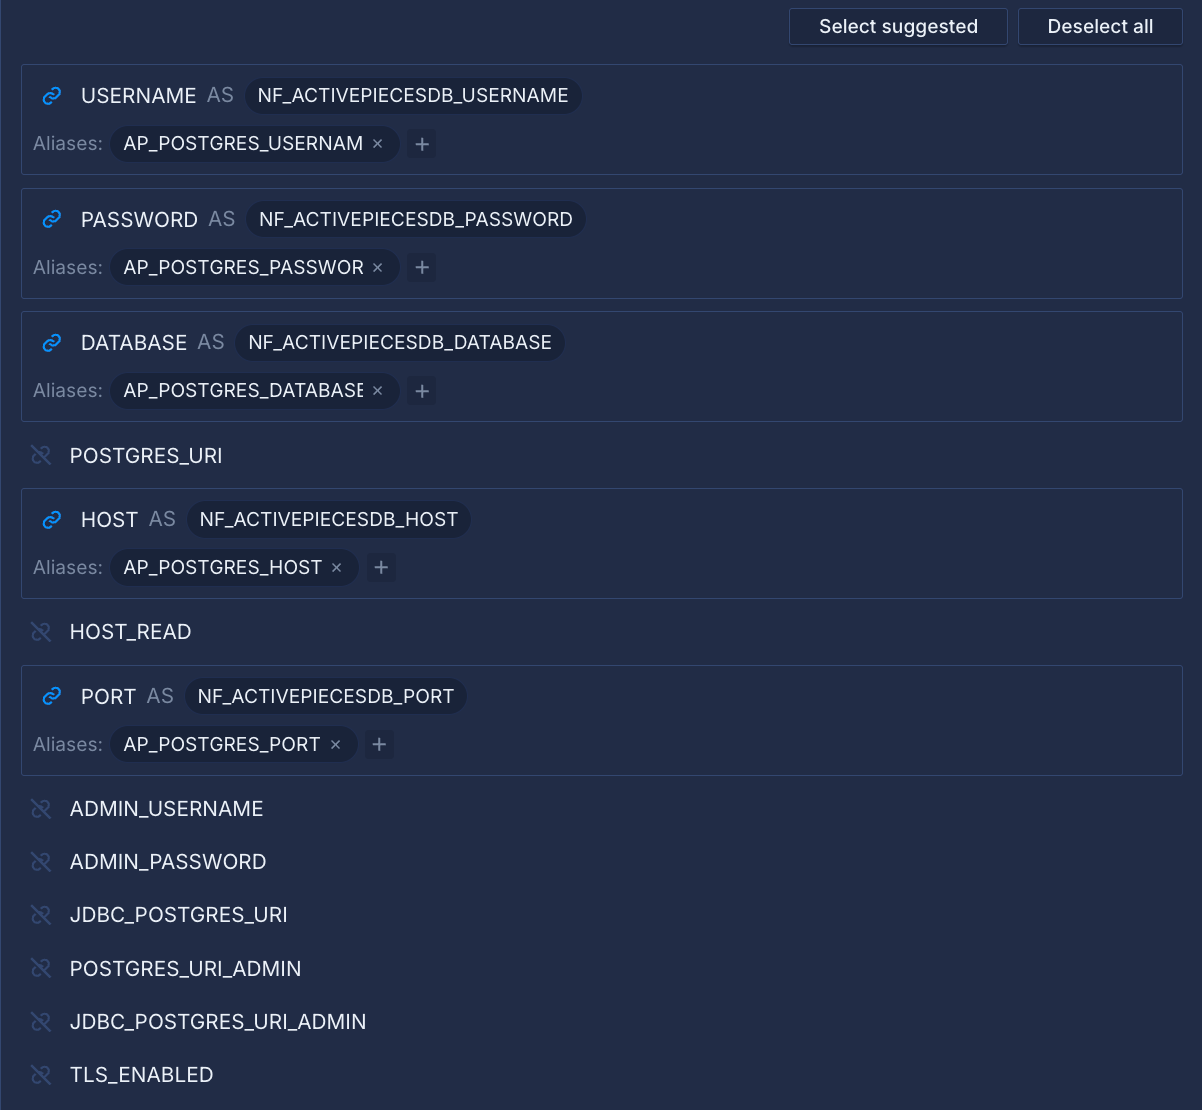The height and width of the screenshot is (1110, 1202).
Task: Delete the AP_POSTGRES_PASSWORD alias chip
Action: point(378,268)
